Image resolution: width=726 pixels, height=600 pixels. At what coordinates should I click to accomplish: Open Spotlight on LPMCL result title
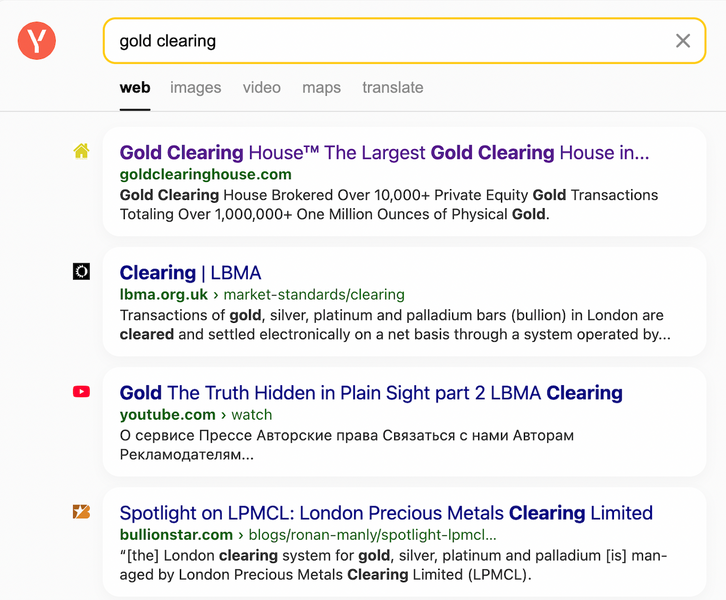click(x=386, y=513)
